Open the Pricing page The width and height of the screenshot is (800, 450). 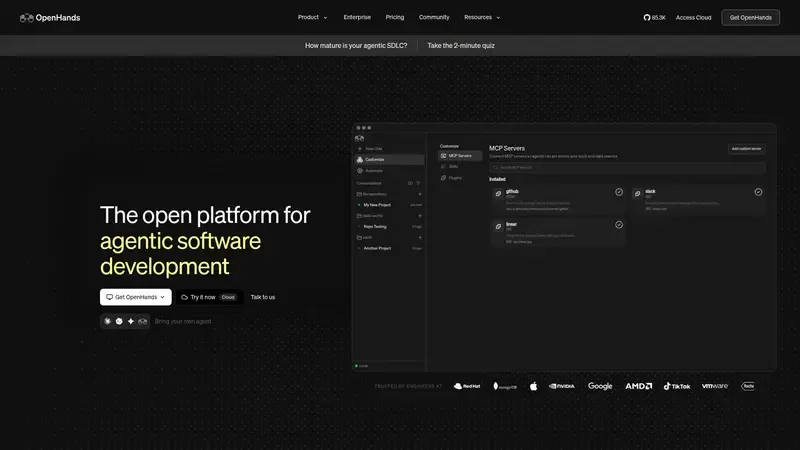point(395,17)
